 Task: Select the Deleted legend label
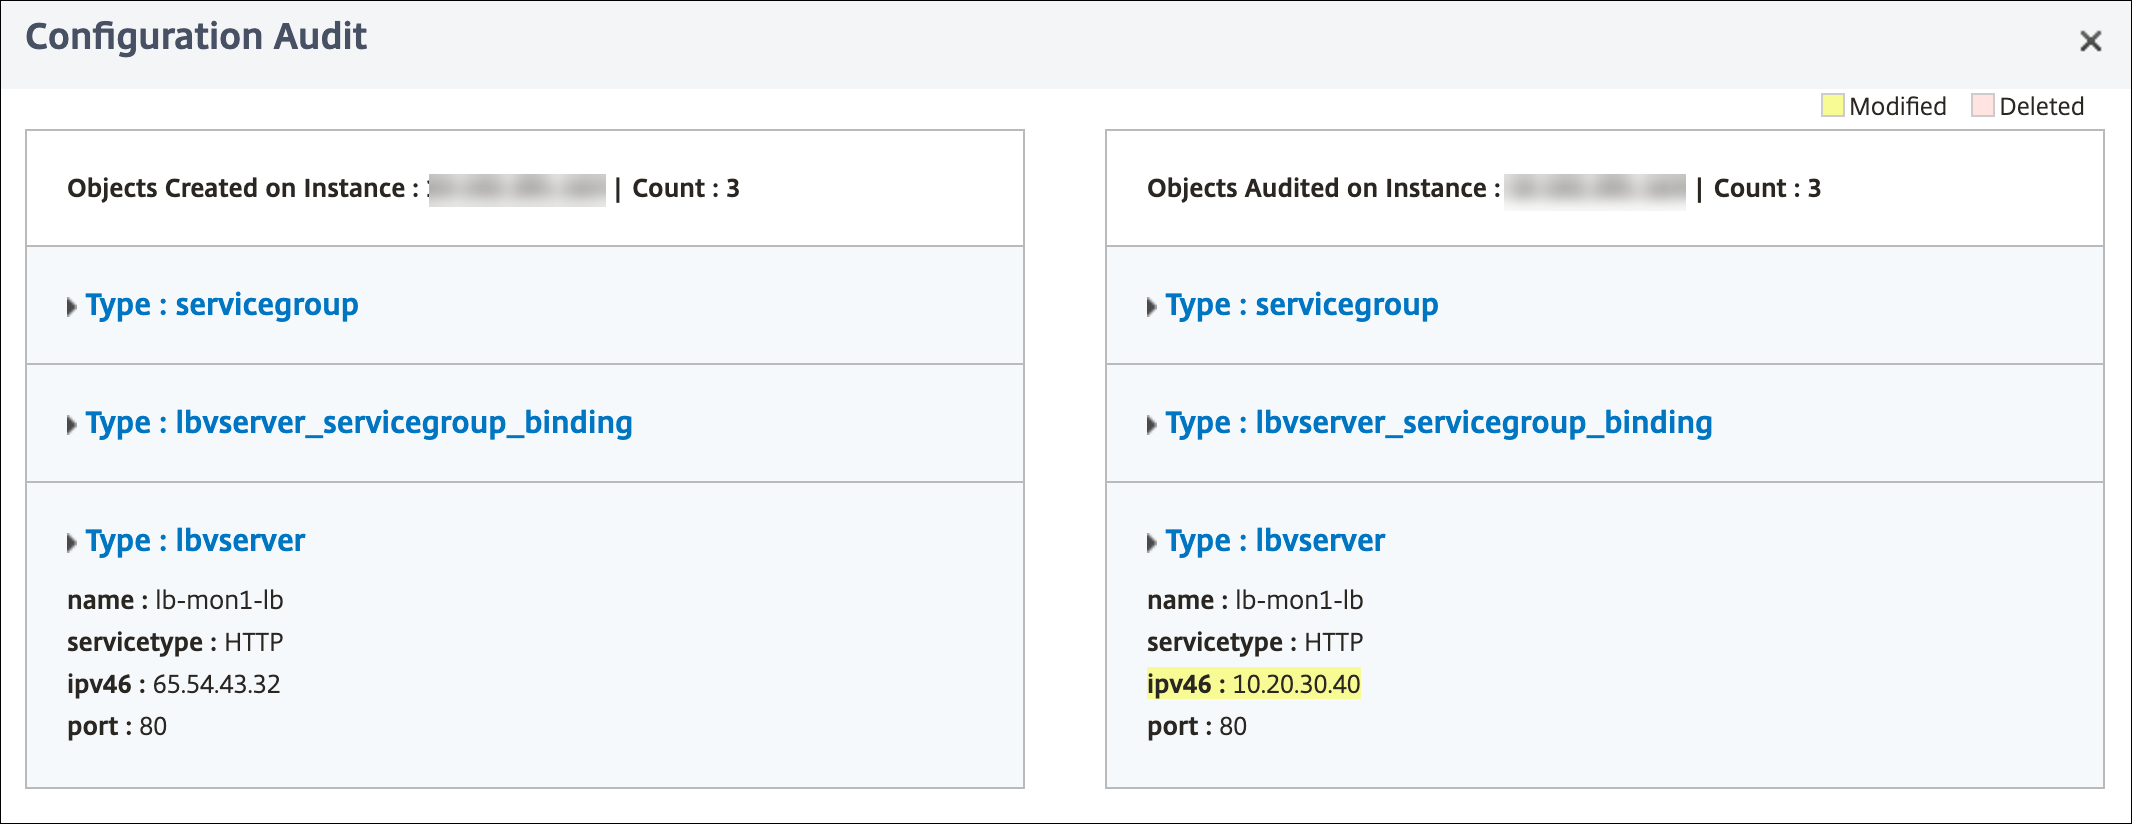tap(2041, 106)
